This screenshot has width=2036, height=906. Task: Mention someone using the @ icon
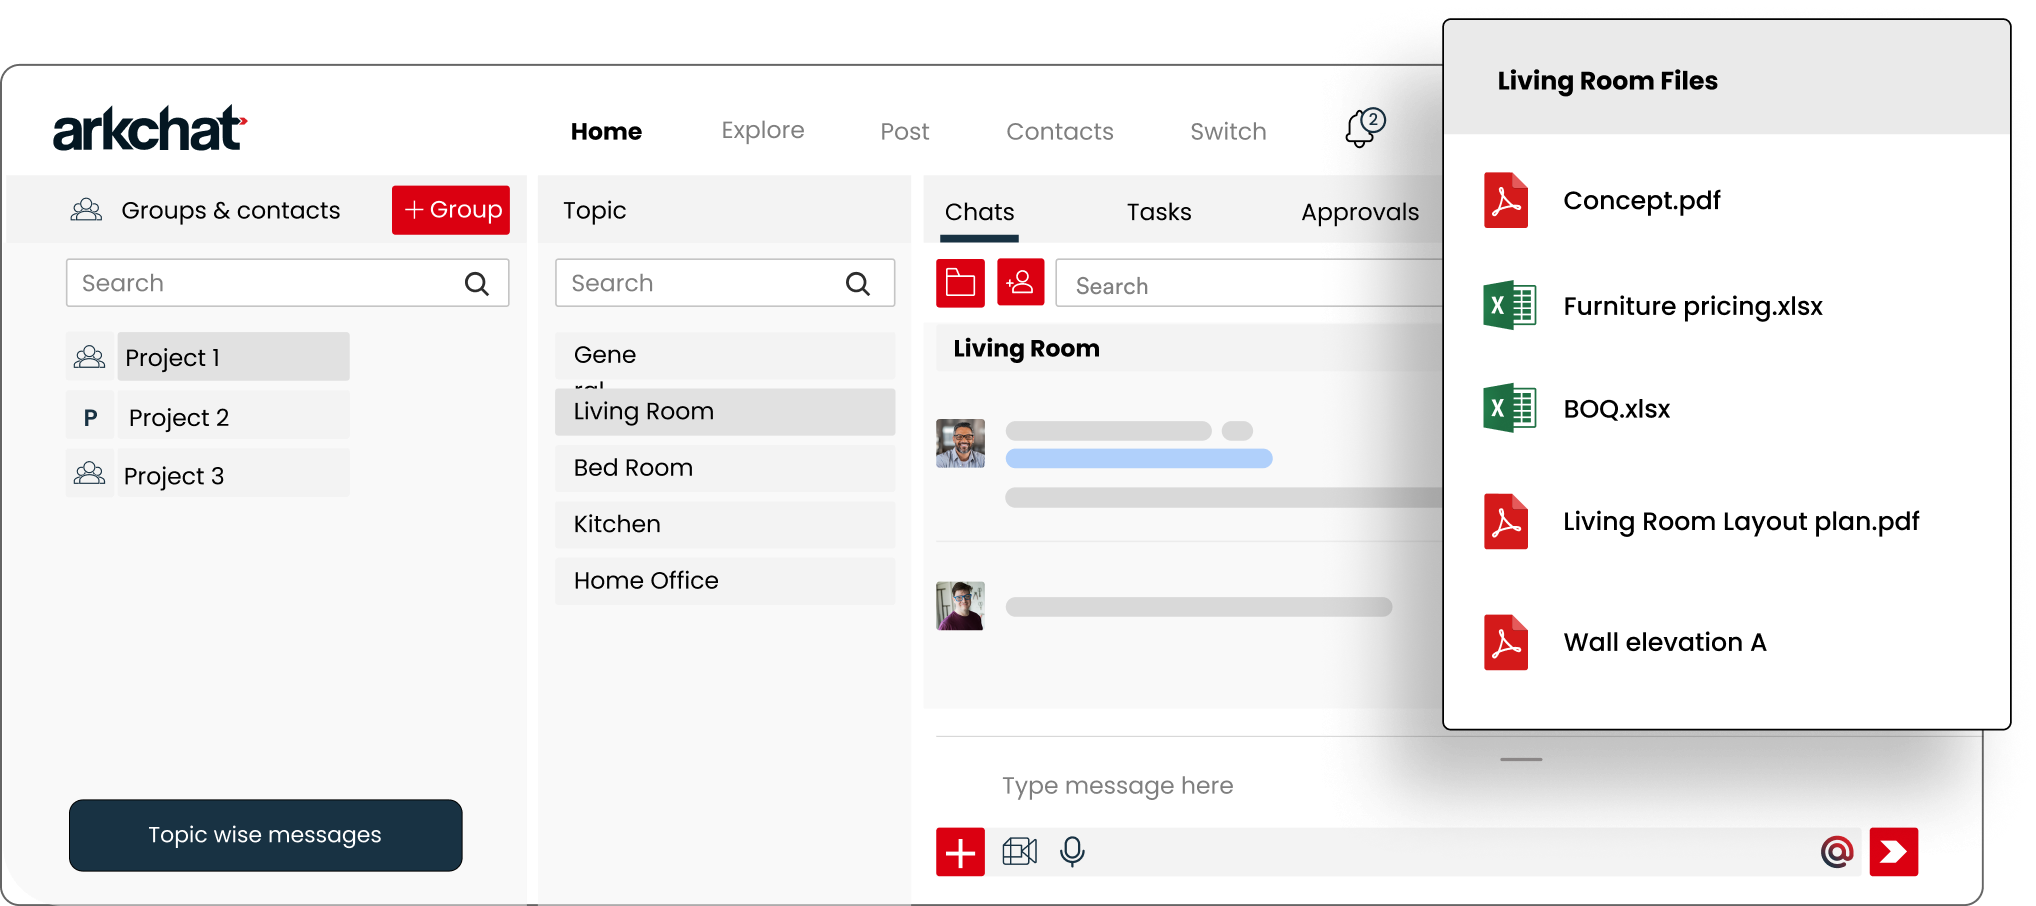(x=1837, y=851)
